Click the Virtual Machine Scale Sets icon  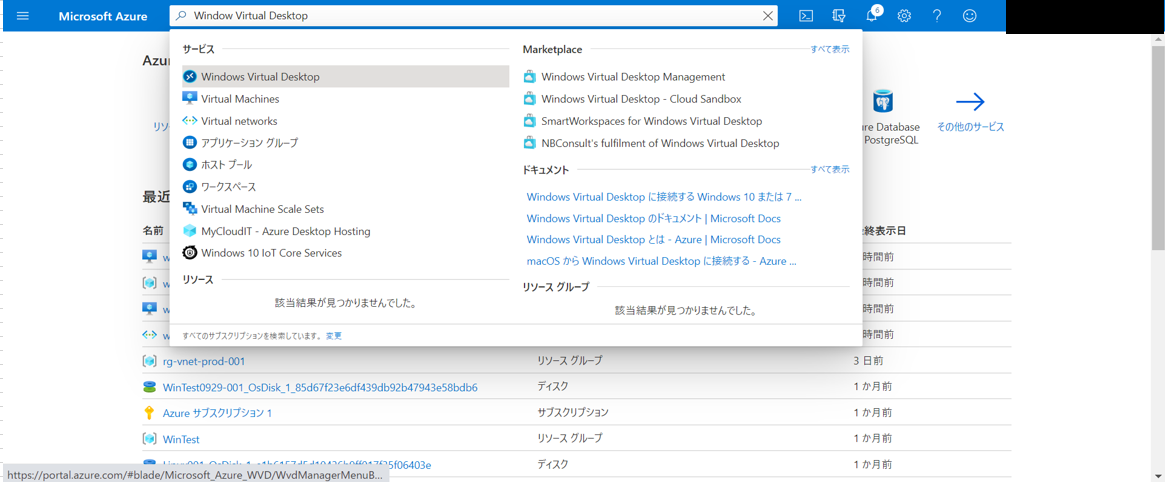[x=189, y=209]
